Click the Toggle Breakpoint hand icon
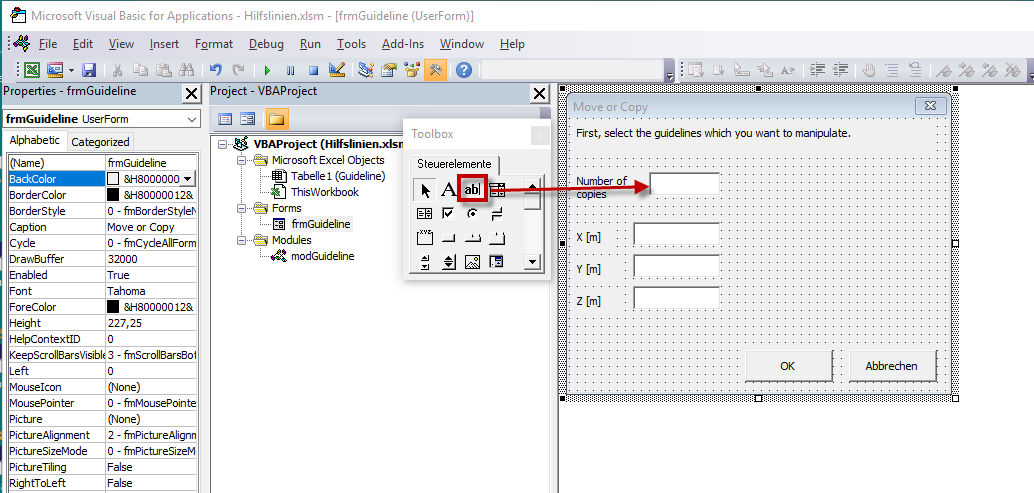 [x=869, y=69]
